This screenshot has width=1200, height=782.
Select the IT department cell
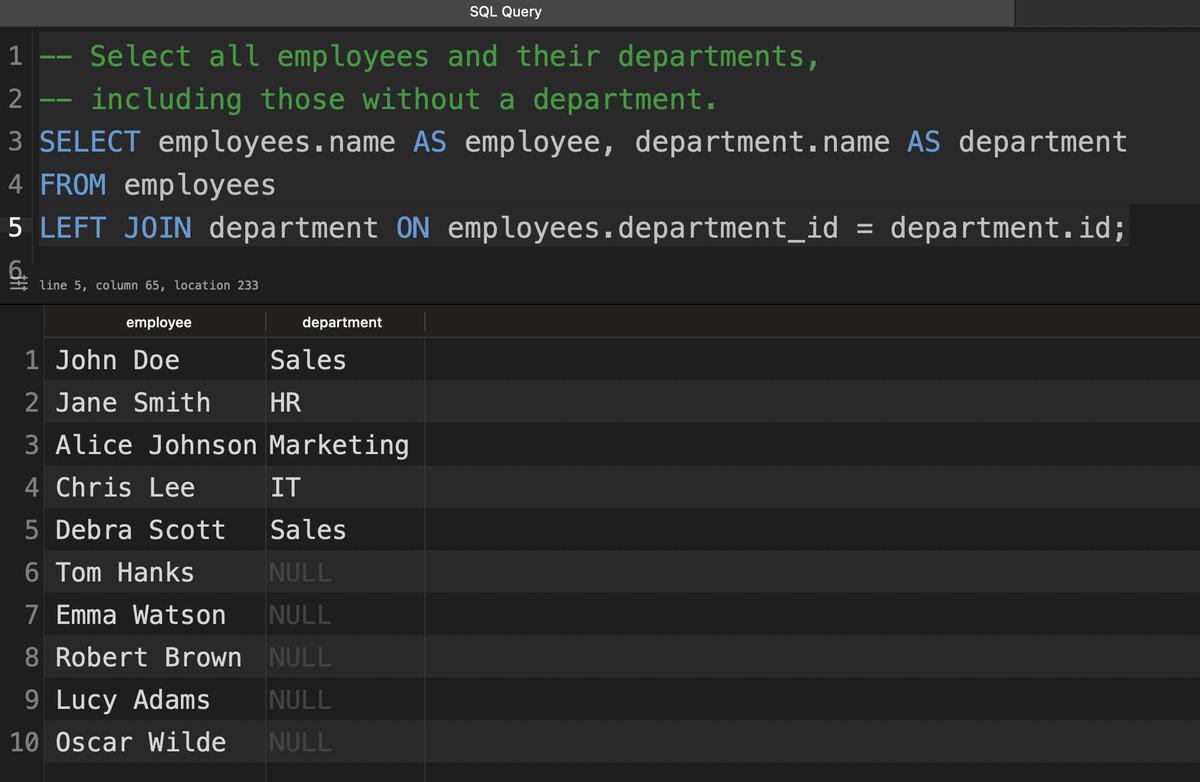[346, 487]
